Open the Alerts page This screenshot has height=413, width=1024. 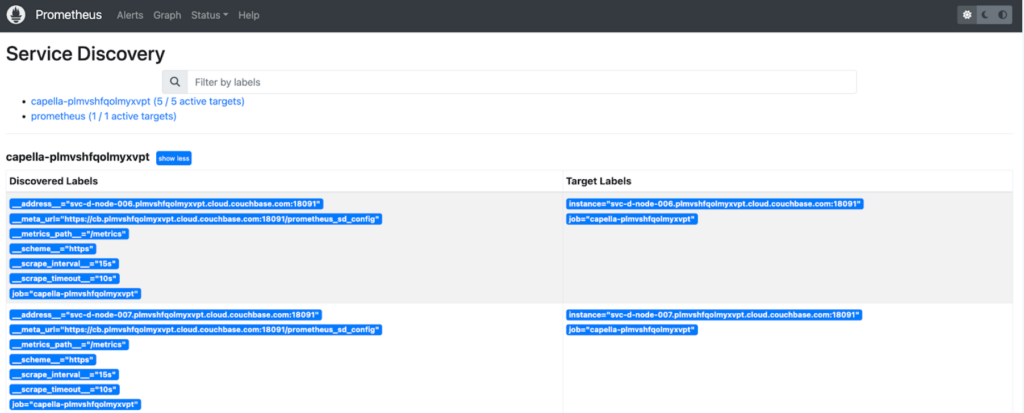pyautogui.click(x=130, y=15)
